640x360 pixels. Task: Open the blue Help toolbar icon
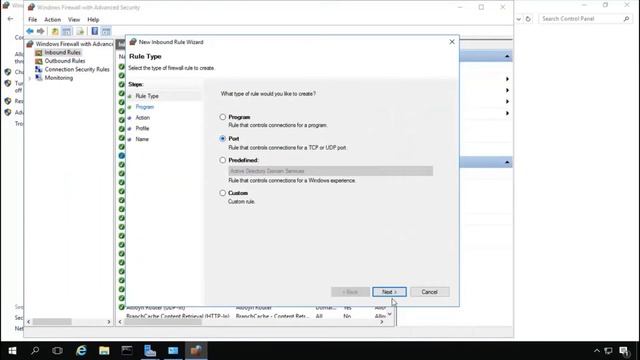95,31
